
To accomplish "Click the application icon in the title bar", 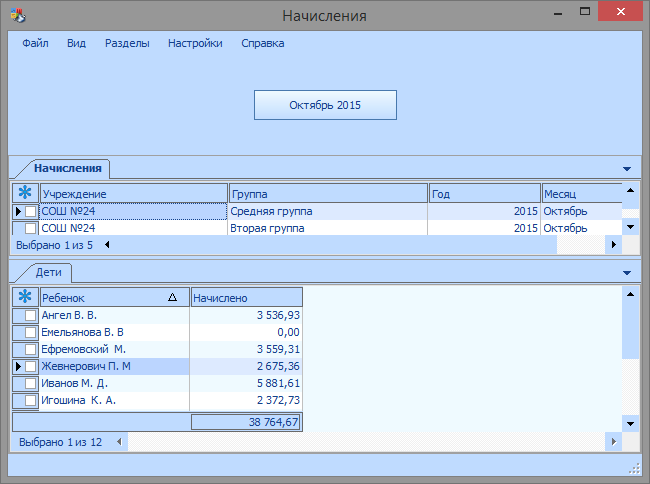I will coord(18,15).
